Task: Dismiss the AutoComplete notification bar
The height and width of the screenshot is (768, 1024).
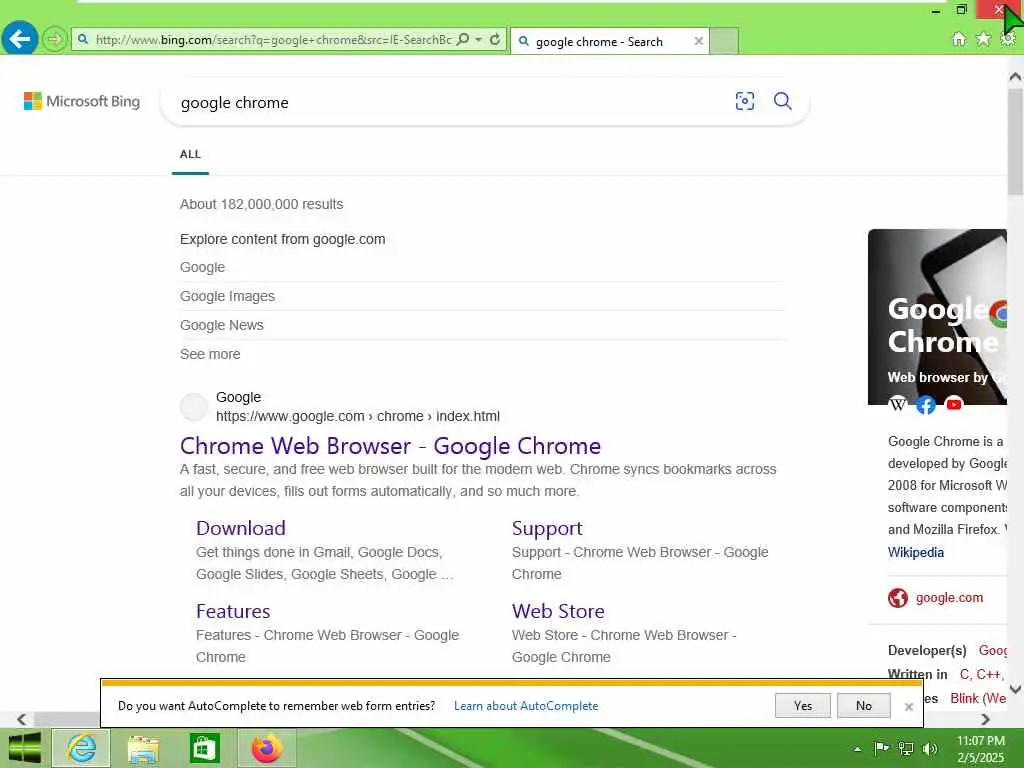Action: [x=908, y=707]
